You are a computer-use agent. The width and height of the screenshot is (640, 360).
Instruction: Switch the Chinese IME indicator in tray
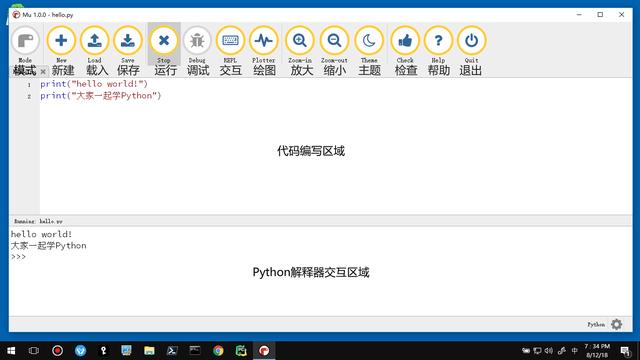click(575, 351)
